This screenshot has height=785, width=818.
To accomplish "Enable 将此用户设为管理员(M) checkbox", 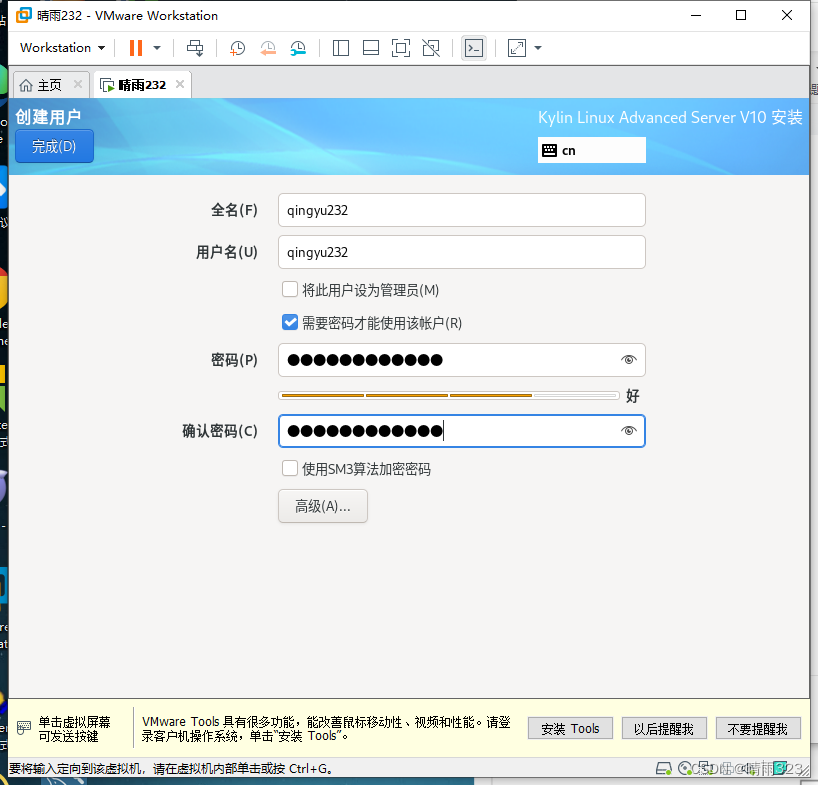I will tap(290, 289).
